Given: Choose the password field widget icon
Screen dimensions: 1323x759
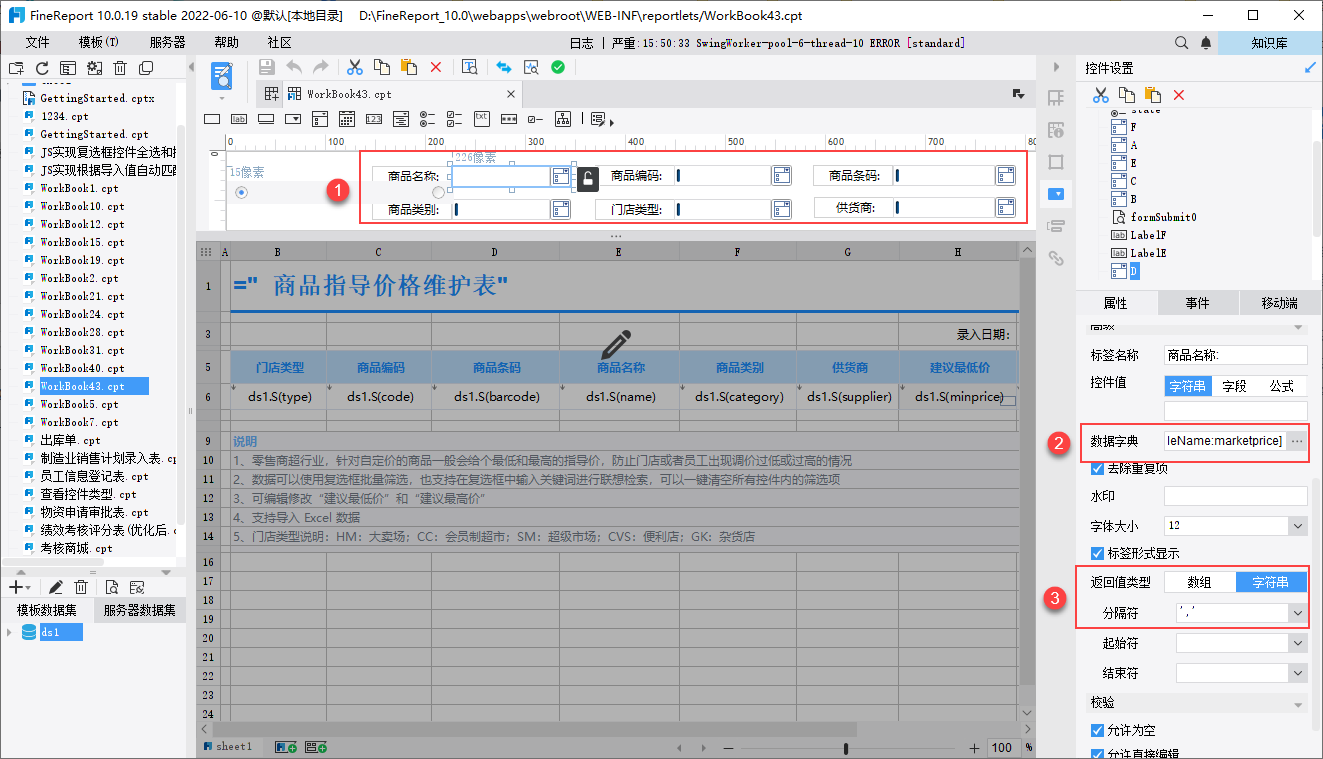Looking at the screenshot, I should [508, 118].
